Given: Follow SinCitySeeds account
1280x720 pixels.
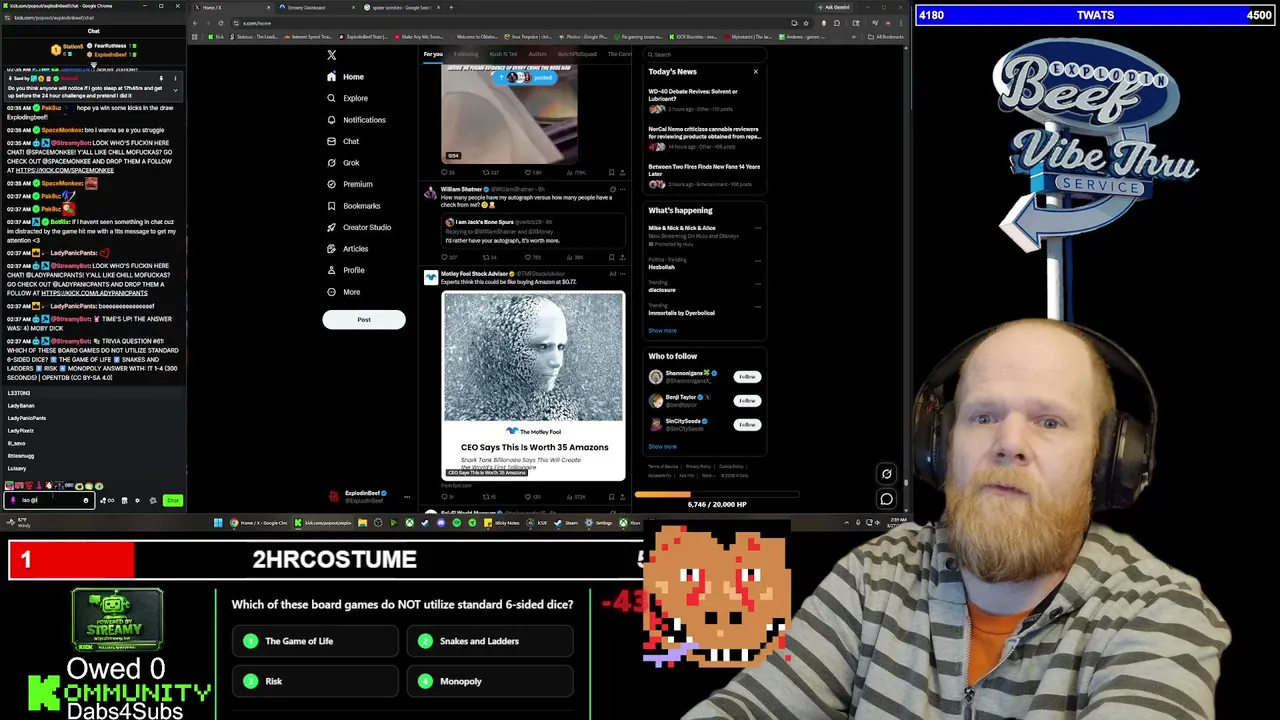Looking at the screenshot, I should pos(747,424).
